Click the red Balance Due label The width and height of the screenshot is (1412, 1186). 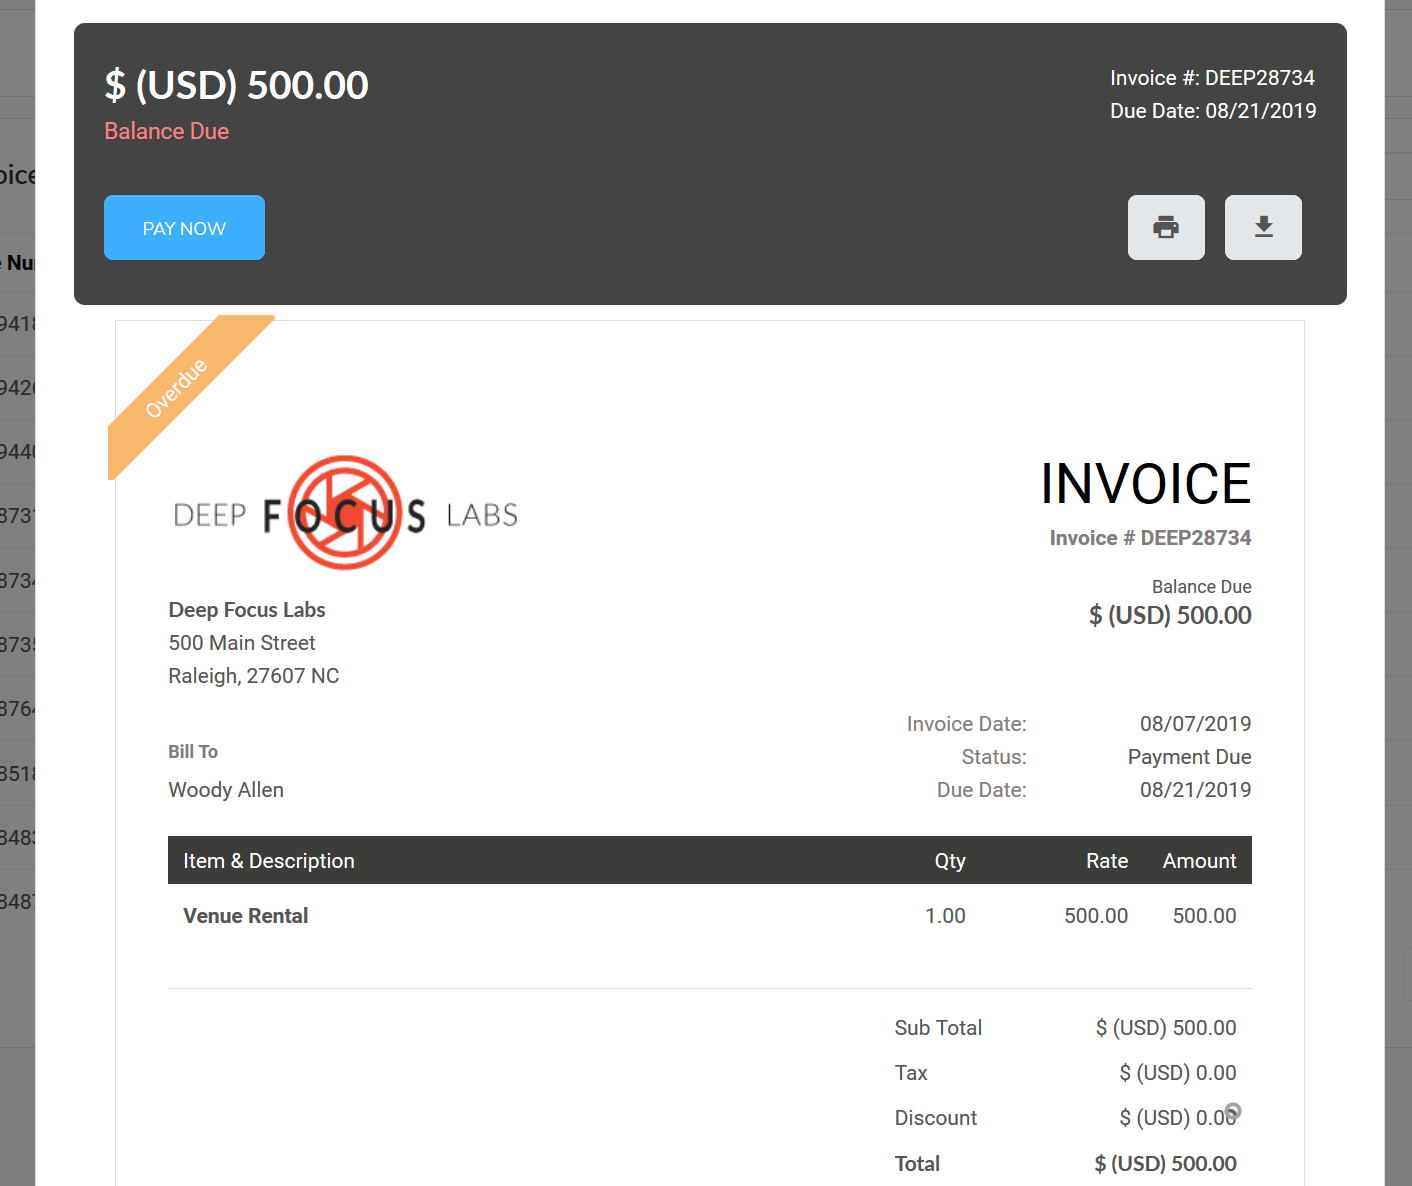tap(167, 131)
